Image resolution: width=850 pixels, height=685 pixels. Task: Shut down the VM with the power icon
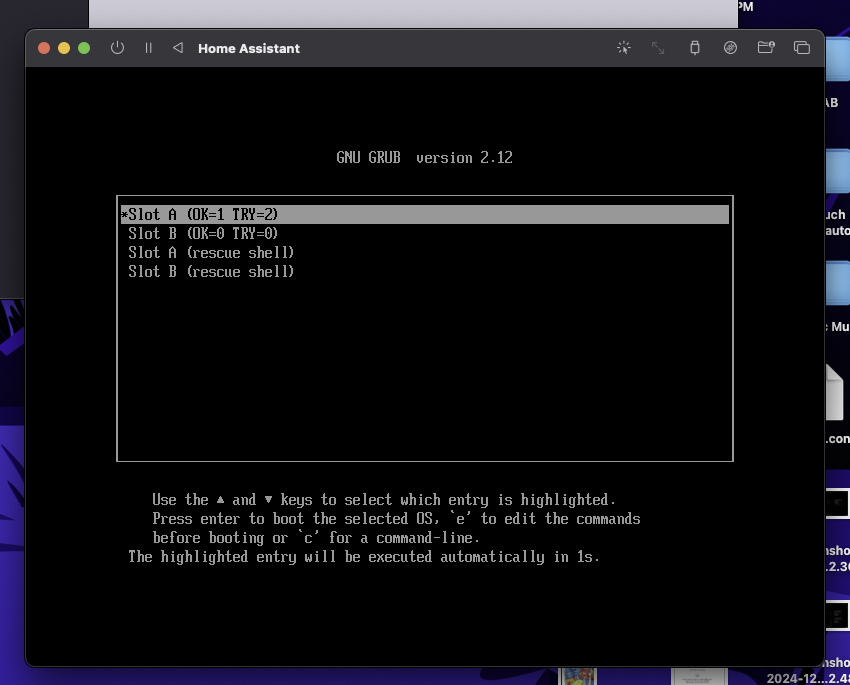click(117, 47)
